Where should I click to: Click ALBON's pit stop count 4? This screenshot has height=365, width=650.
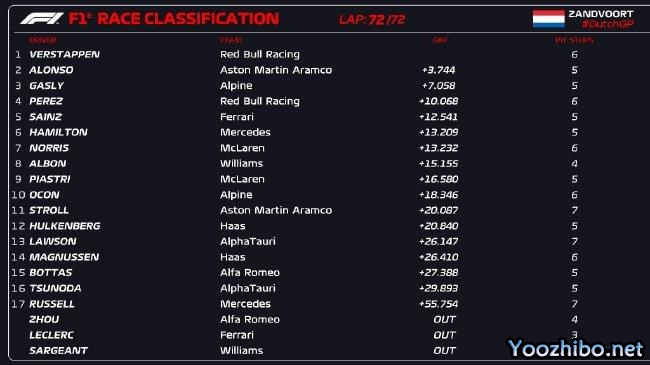coord(574,164)
